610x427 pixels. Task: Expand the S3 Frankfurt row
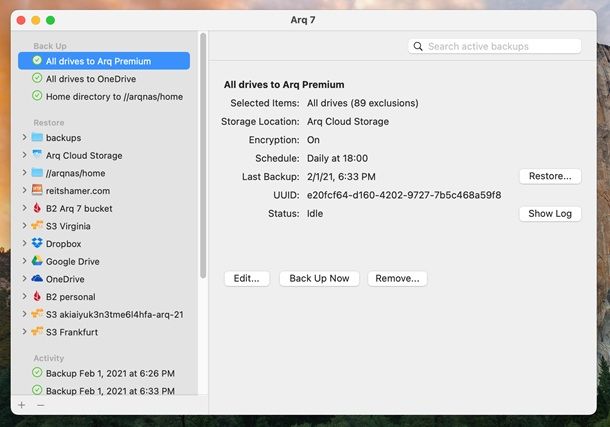(24, 332)
